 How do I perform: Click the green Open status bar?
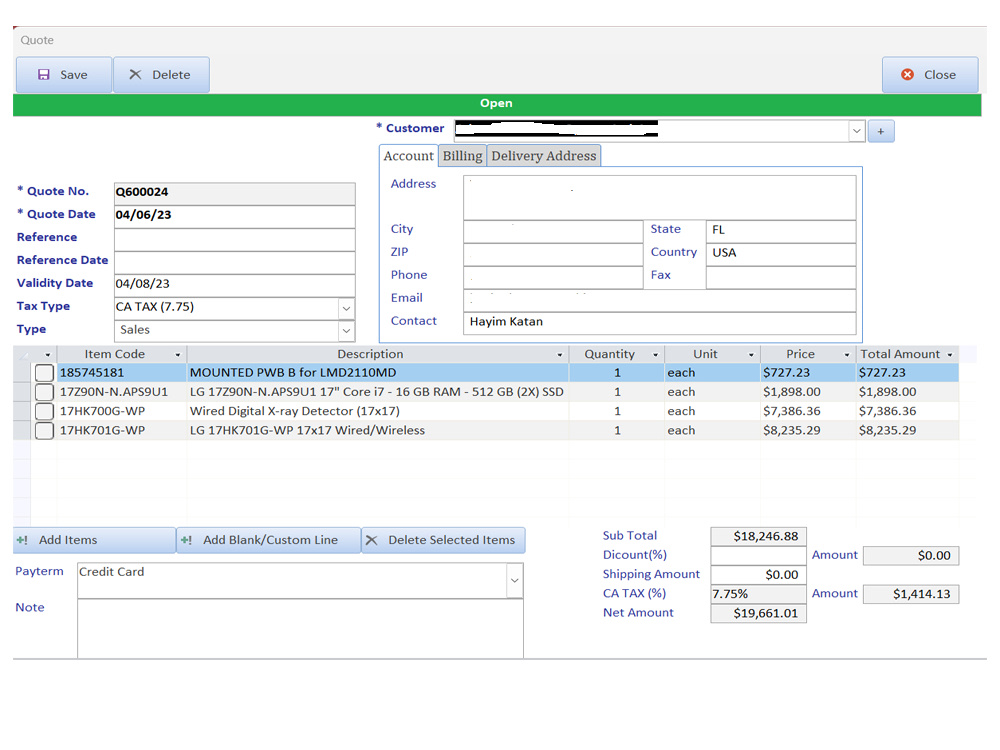click(497, 104)
